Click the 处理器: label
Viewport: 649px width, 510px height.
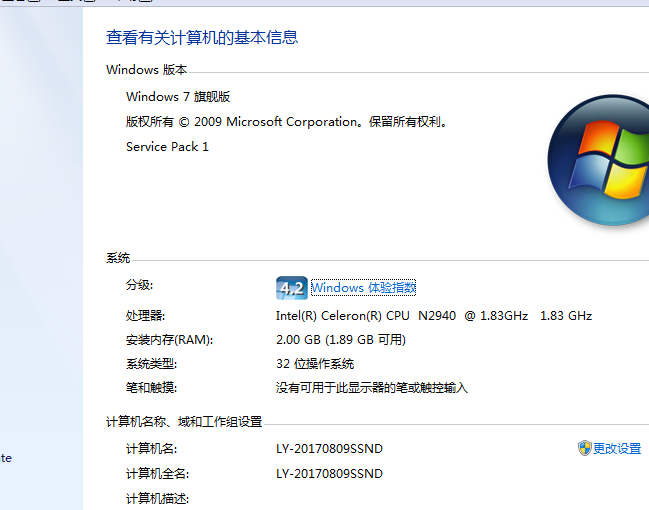click(x=145, y=316)
